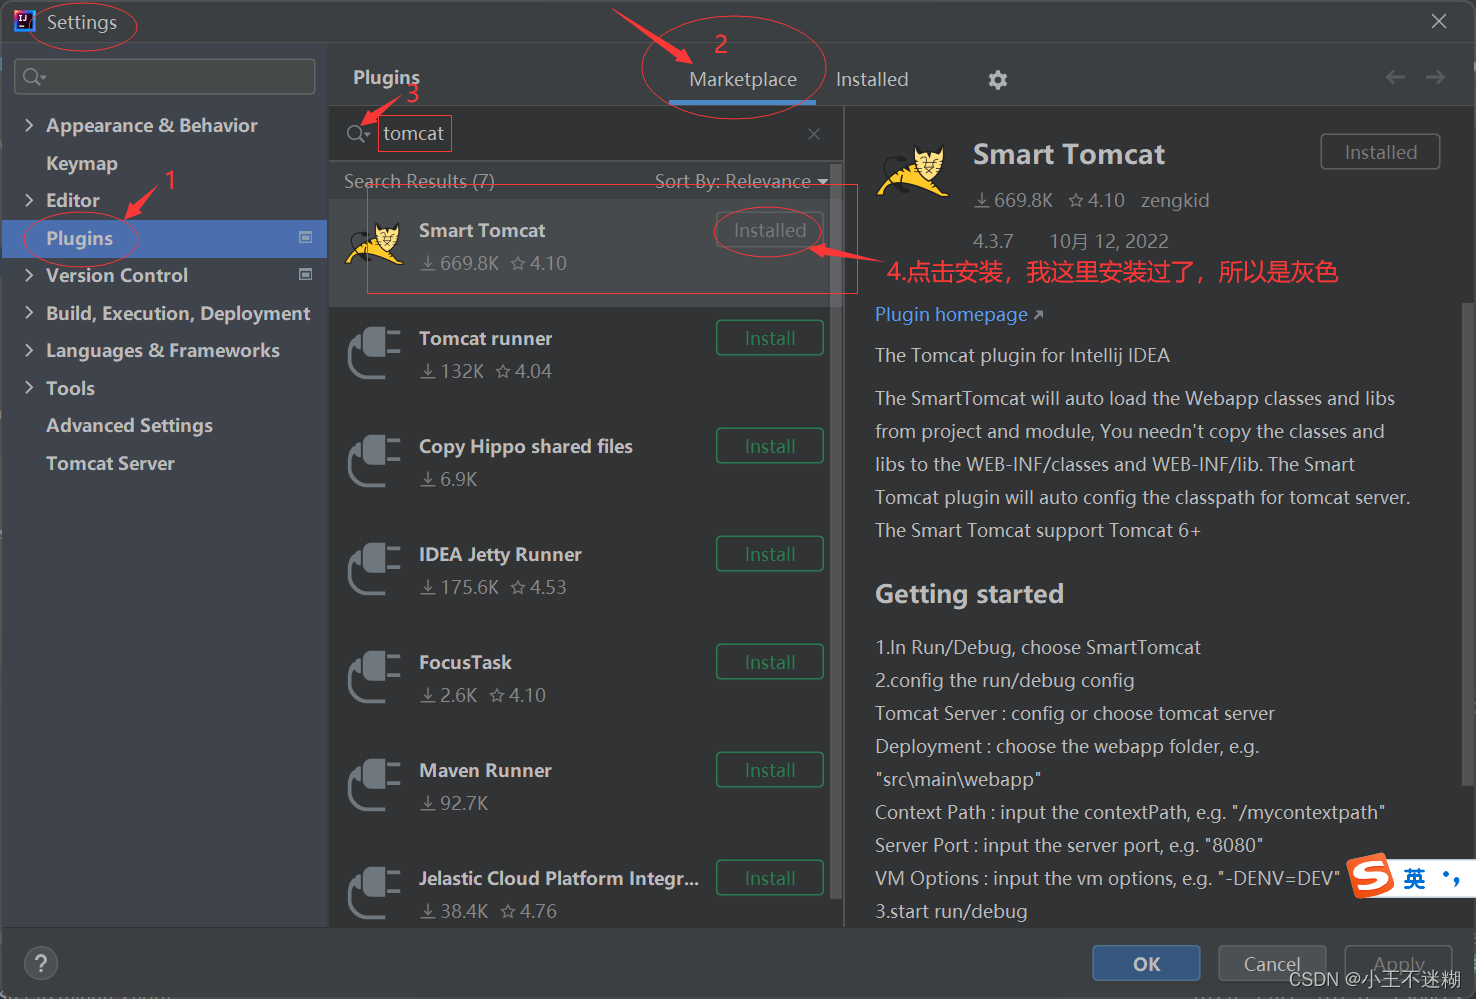Click the Copy Hippo shared files plug icon
1476x999 pixels.
point(374,462)
